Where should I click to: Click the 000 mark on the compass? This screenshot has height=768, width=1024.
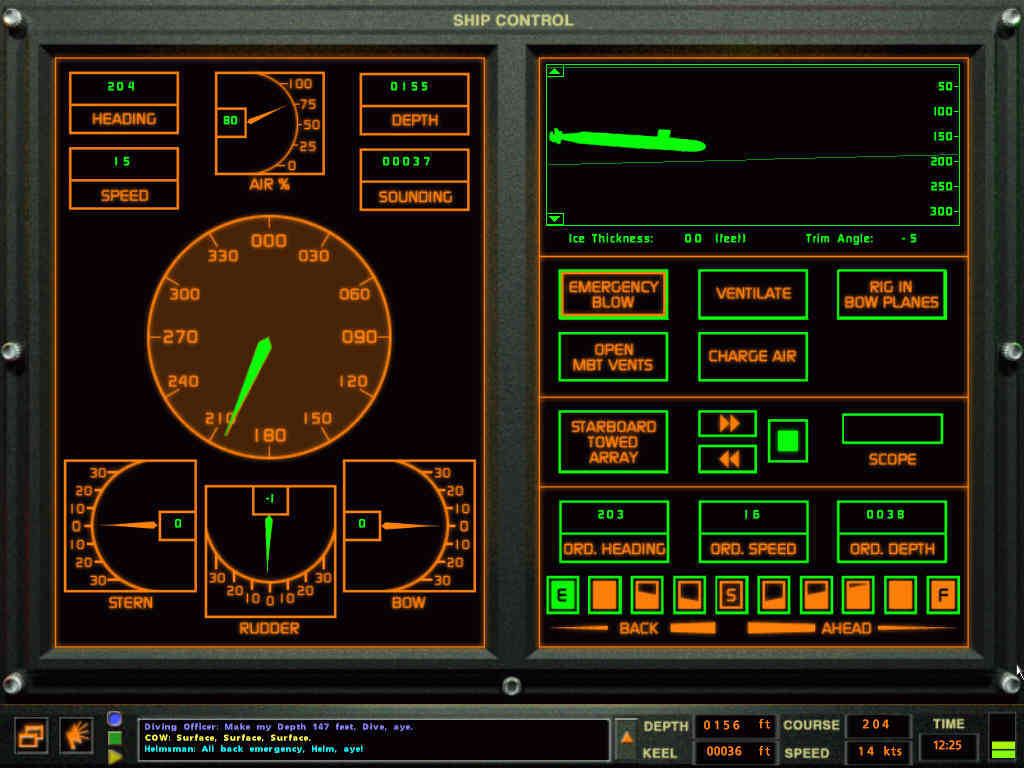pyautogui.click(x=269, y=241)
